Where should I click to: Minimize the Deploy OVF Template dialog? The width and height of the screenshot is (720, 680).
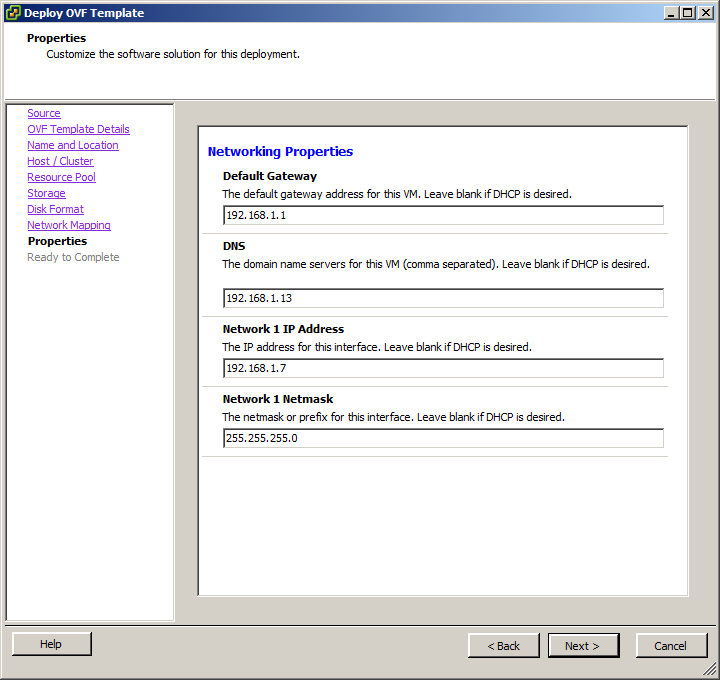tap(671, 13)
